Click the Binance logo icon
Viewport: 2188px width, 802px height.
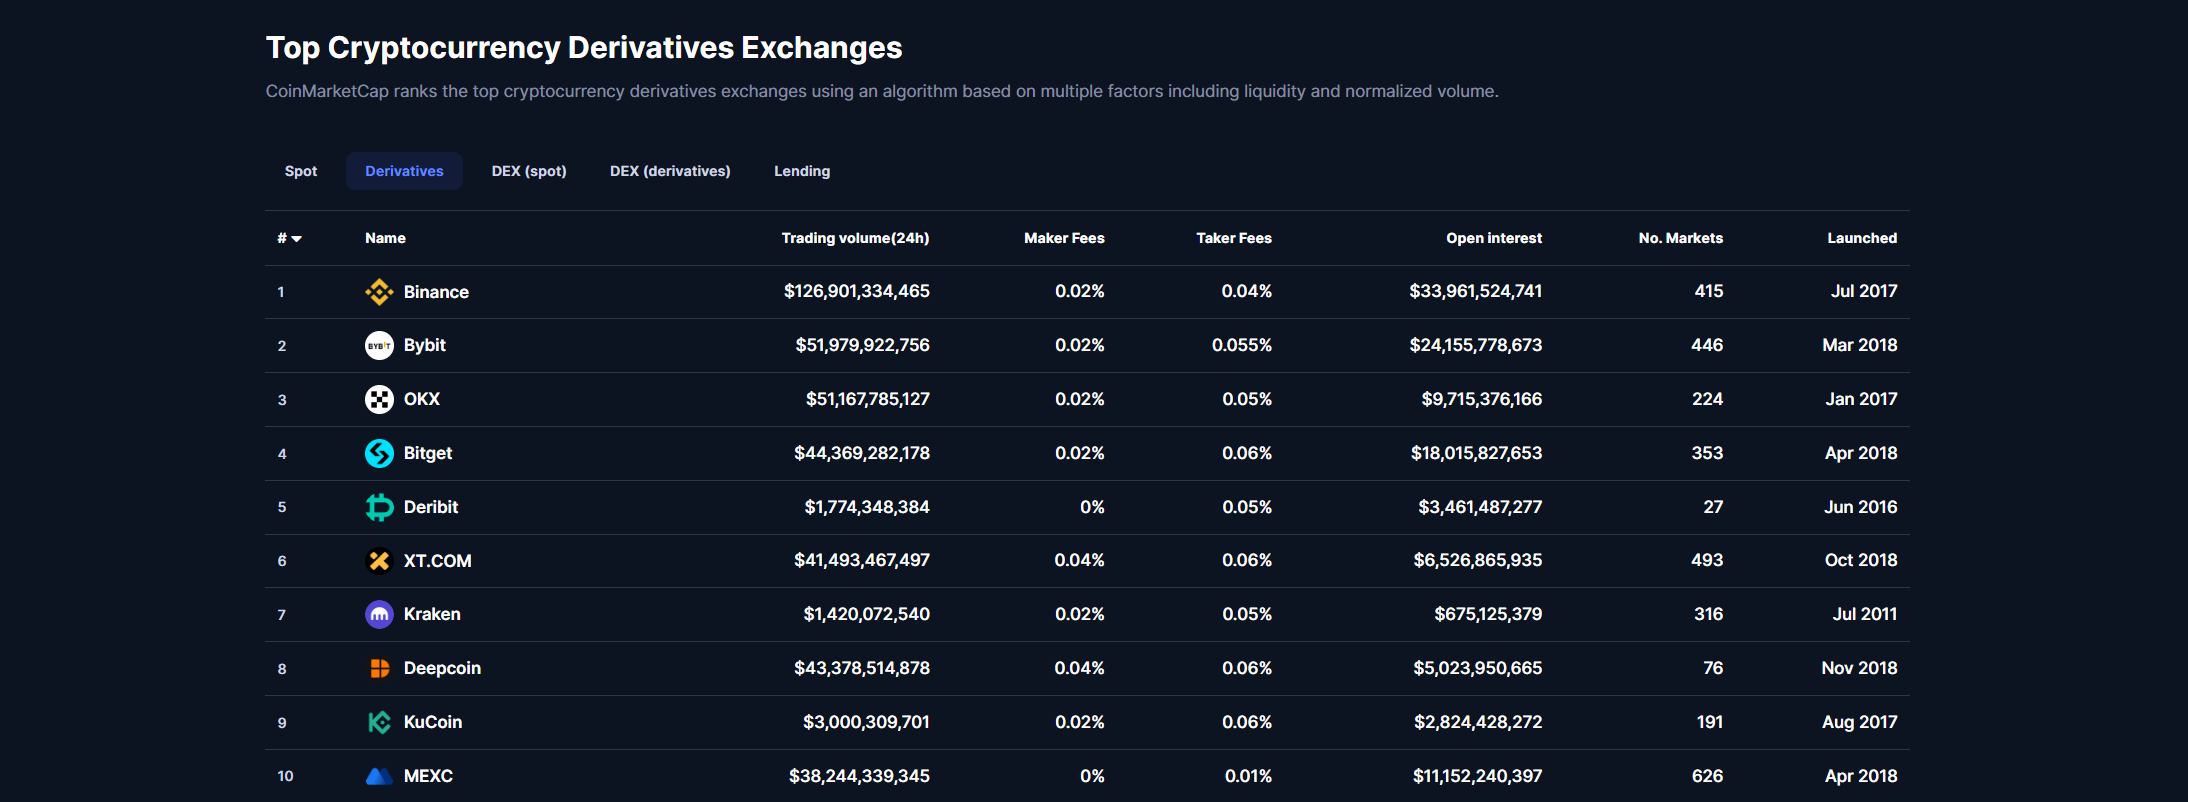pos(379,292)
